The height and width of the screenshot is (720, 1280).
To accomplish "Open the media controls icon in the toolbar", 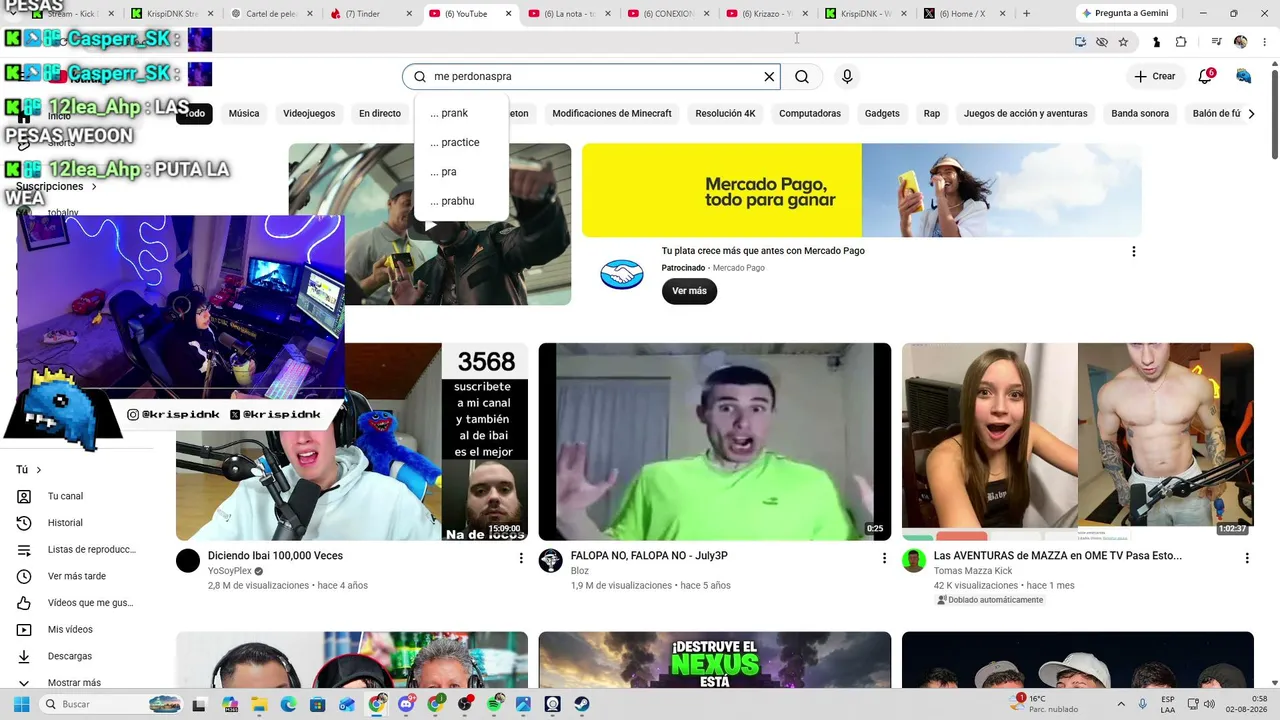I will 1217,42.
